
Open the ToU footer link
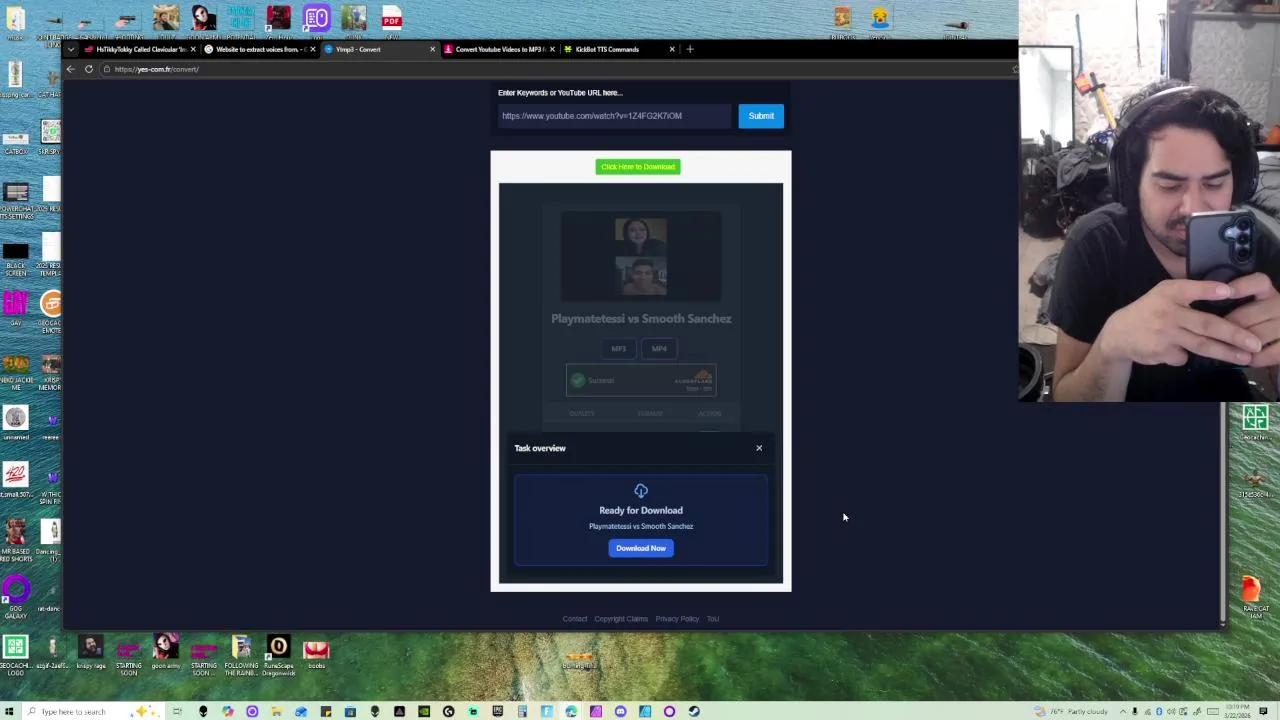point(713,619)
